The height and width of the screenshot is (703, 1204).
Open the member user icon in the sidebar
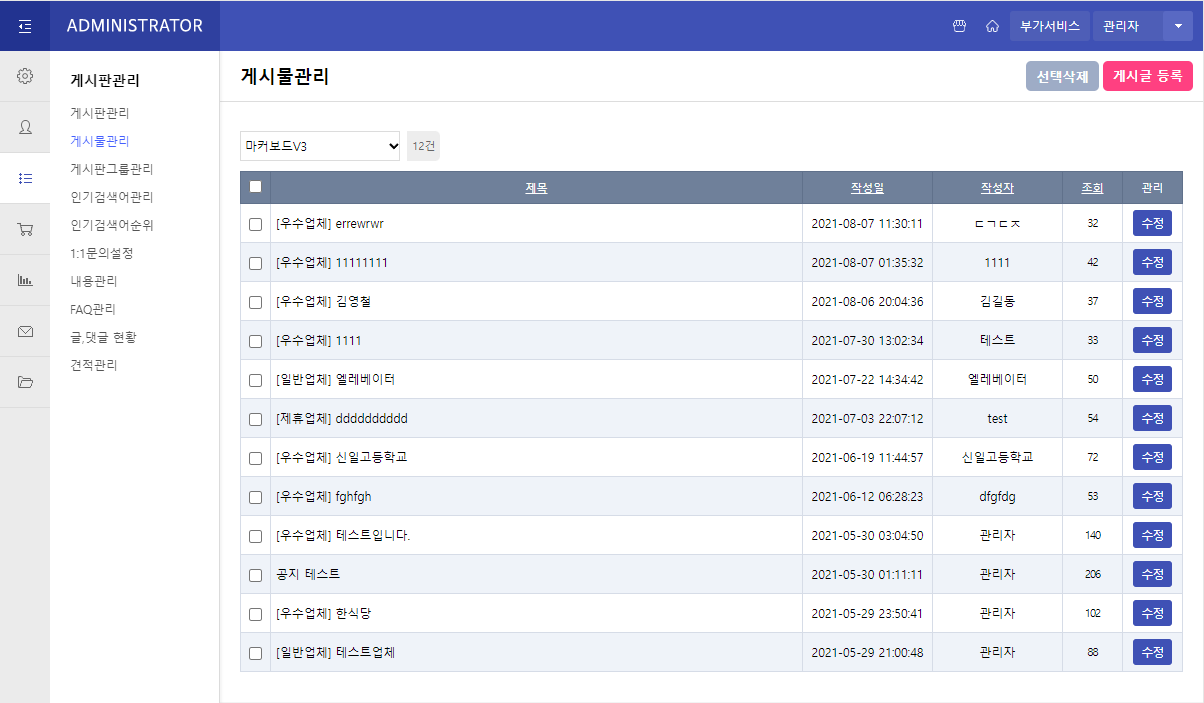pos(25,127)
